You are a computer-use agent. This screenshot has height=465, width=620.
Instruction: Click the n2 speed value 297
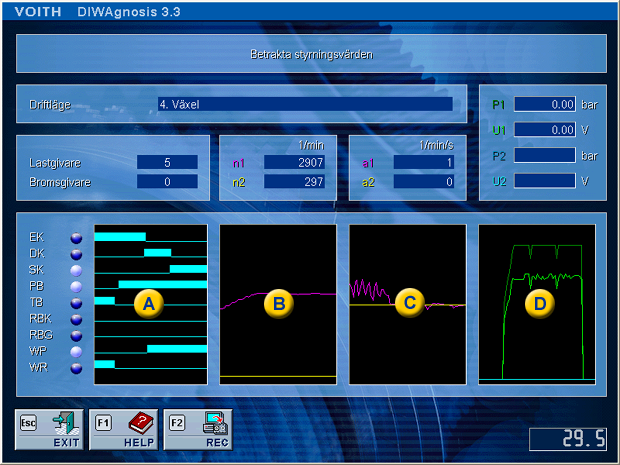pos(295,181)
